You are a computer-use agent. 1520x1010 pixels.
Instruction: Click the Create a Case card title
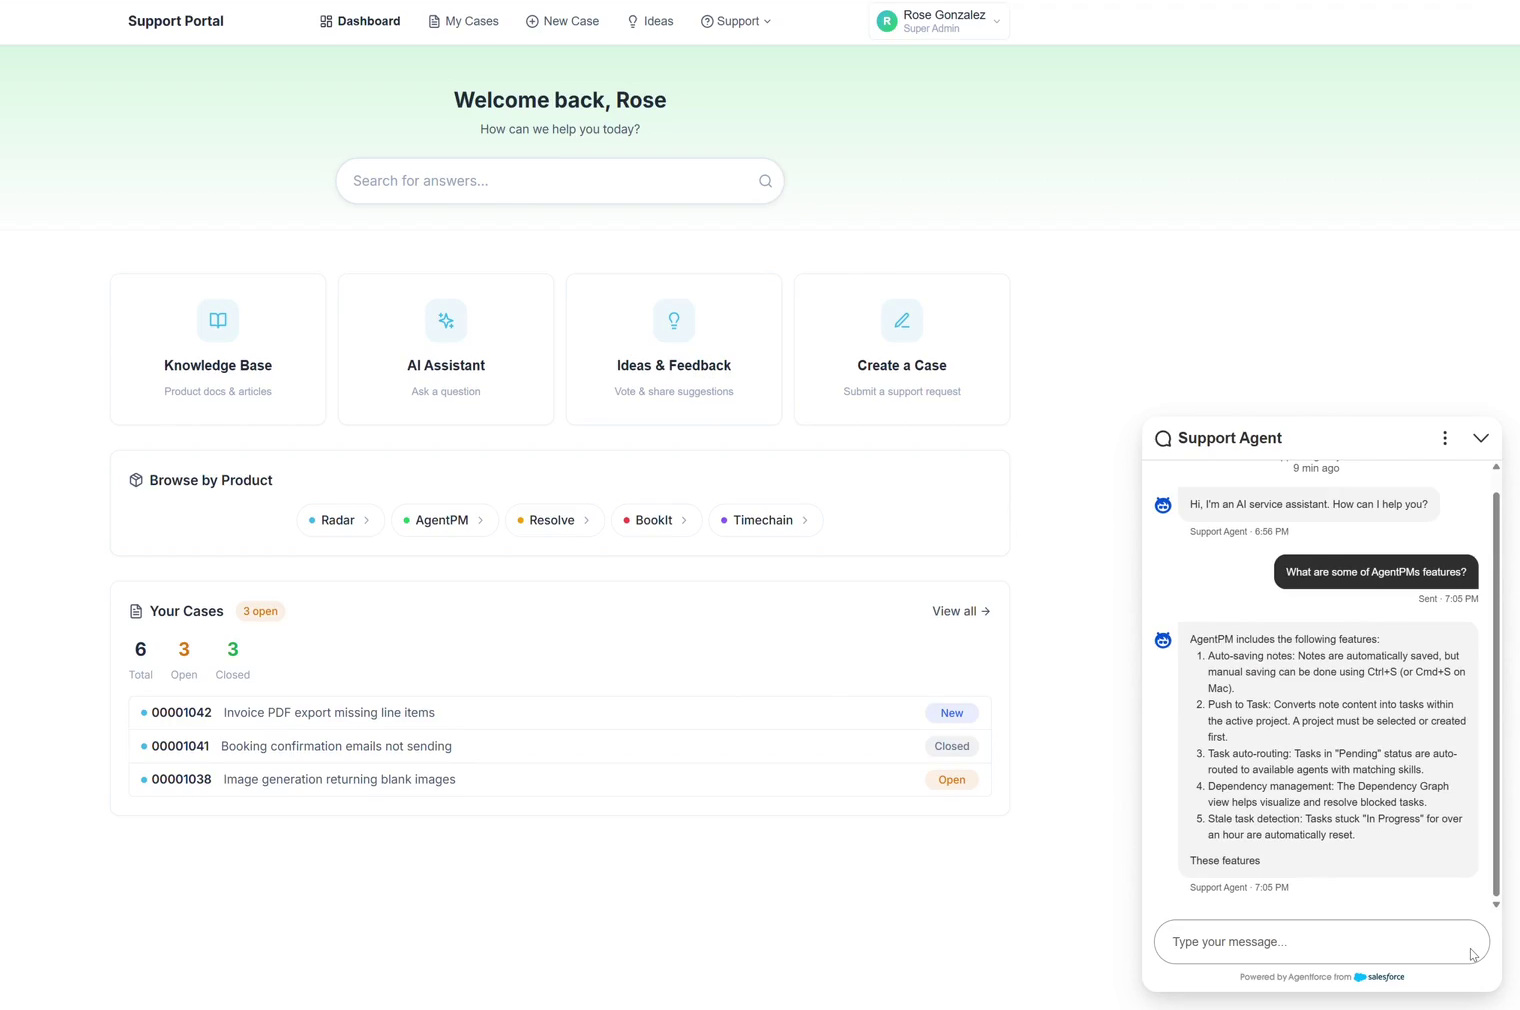[x=902, y=366]
